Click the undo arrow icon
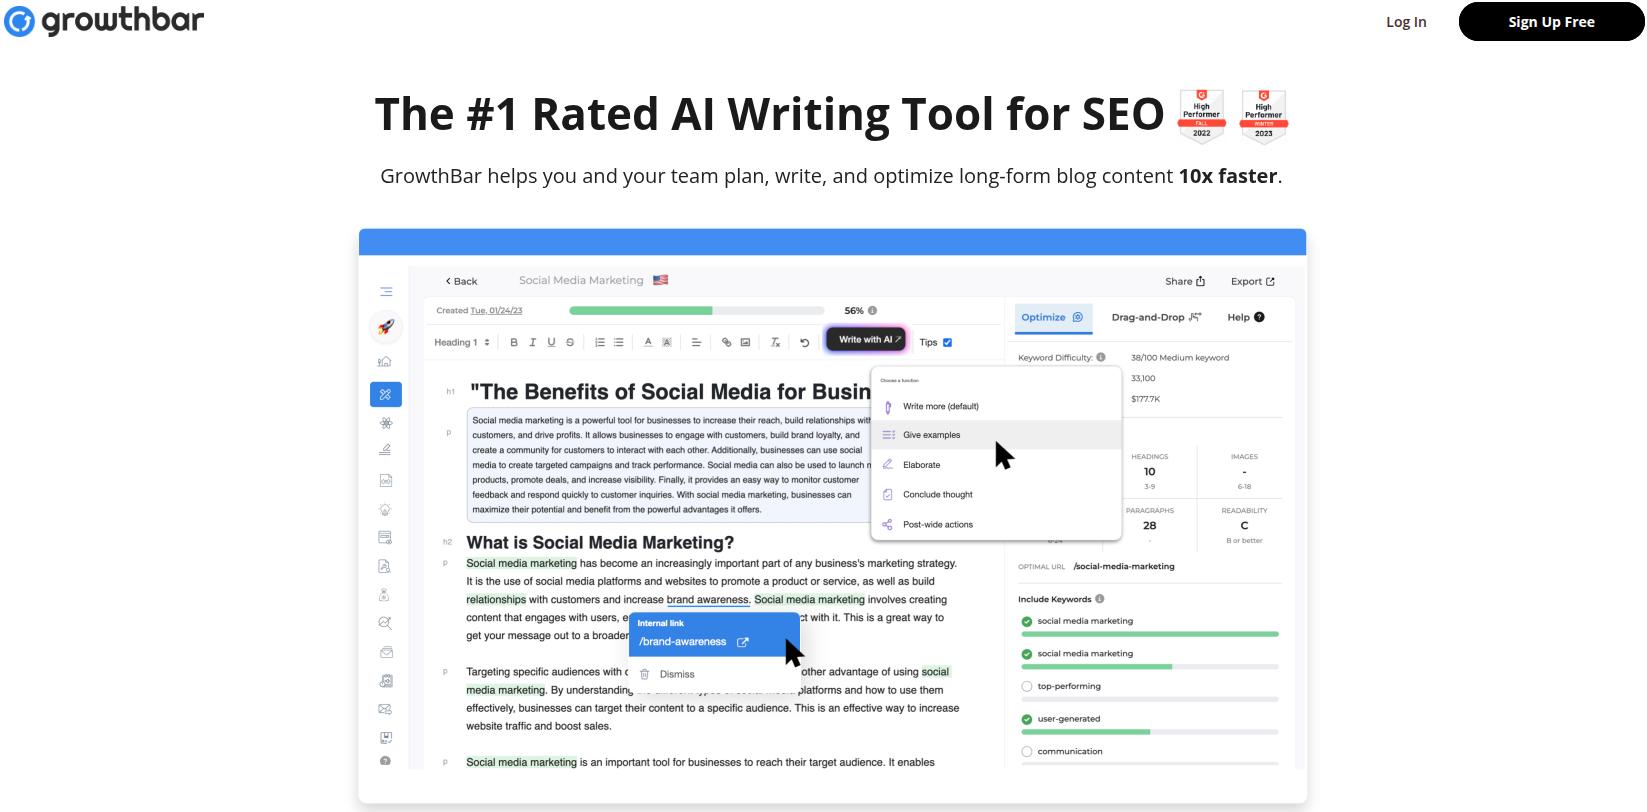 coord(804,342)
